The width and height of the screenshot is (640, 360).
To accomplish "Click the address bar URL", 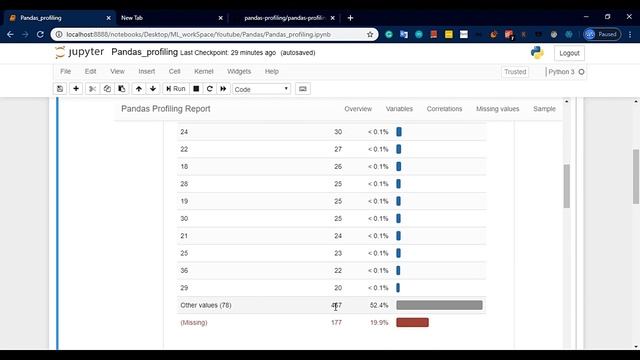I will pyautogui.click(x=198, y=35).
